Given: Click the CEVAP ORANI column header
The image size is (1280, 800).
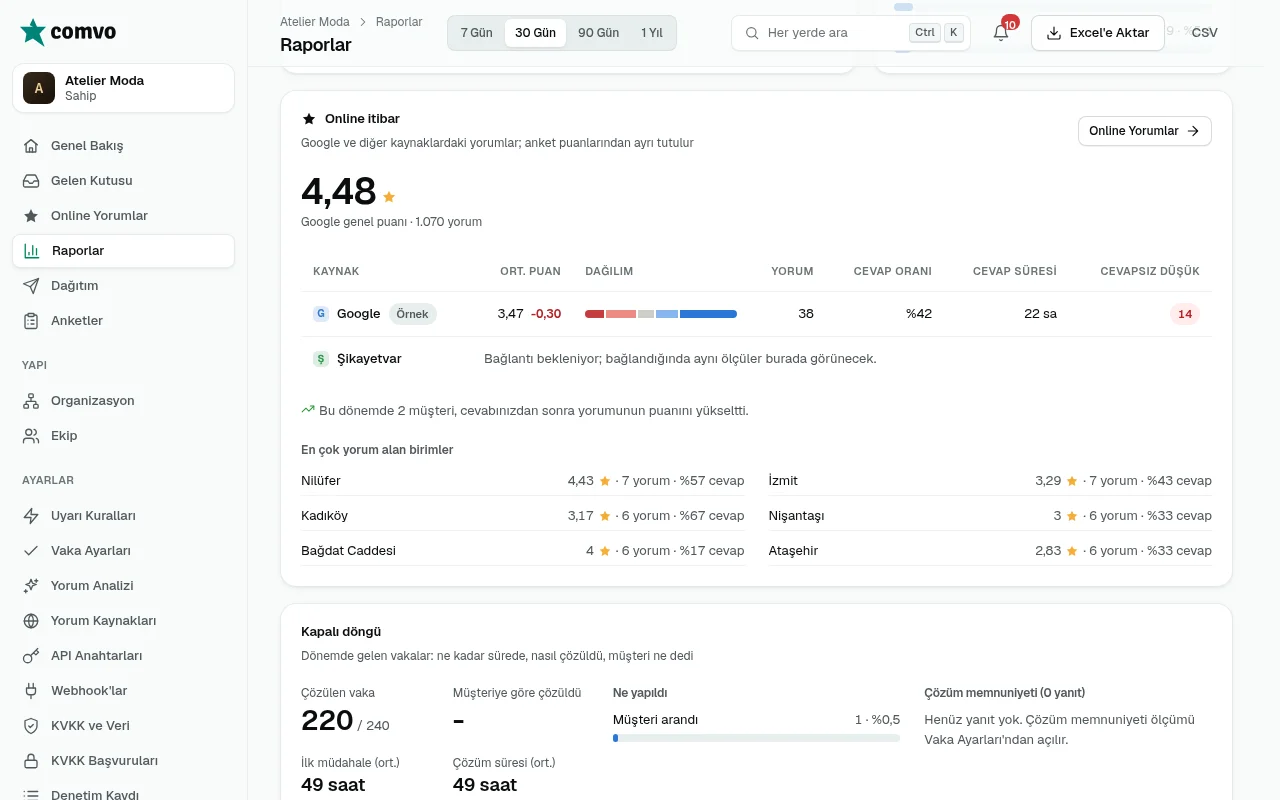Looking at the screenshot, I should (892, 271).
